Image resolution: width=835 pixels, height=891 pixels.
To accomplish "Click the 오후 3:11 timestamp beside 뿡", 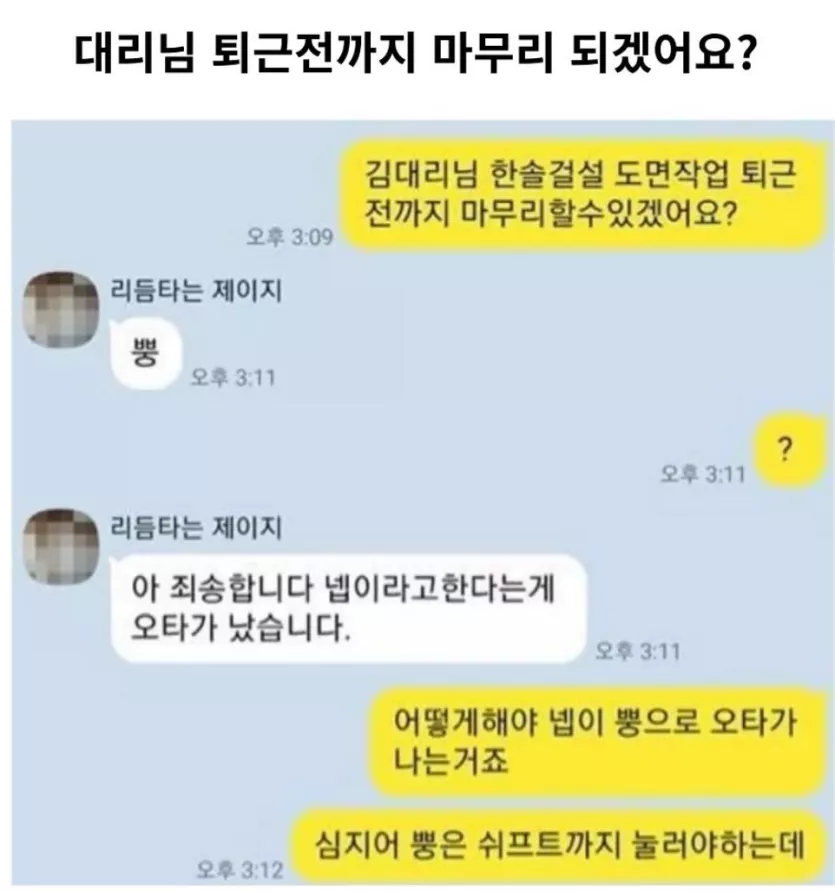I will click(232, 377).
